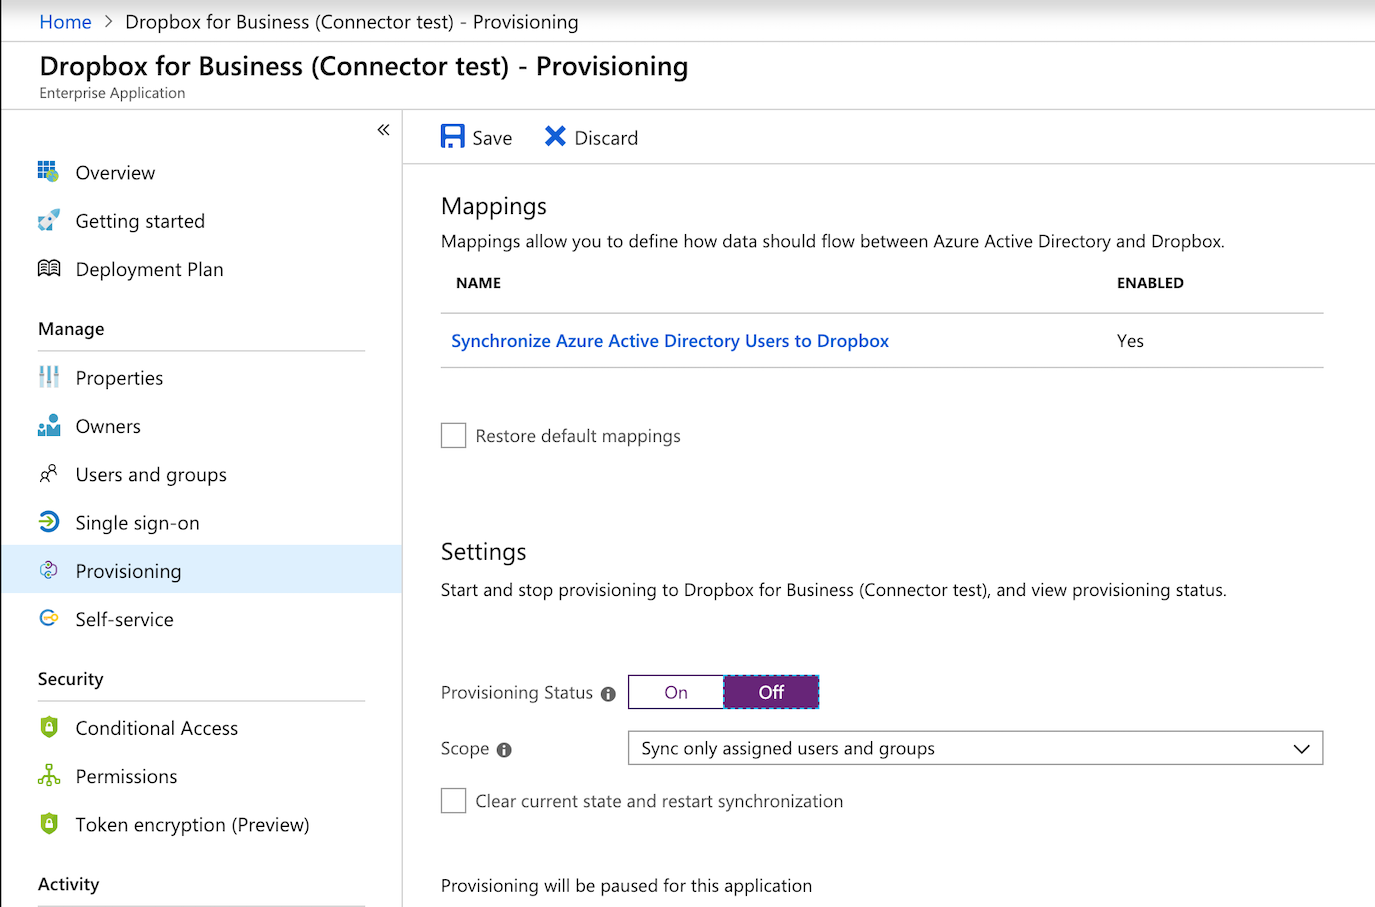Viewport: 1375px width, 907px height.
Task: Click the Save disk icon
Action: click(452, 137)
